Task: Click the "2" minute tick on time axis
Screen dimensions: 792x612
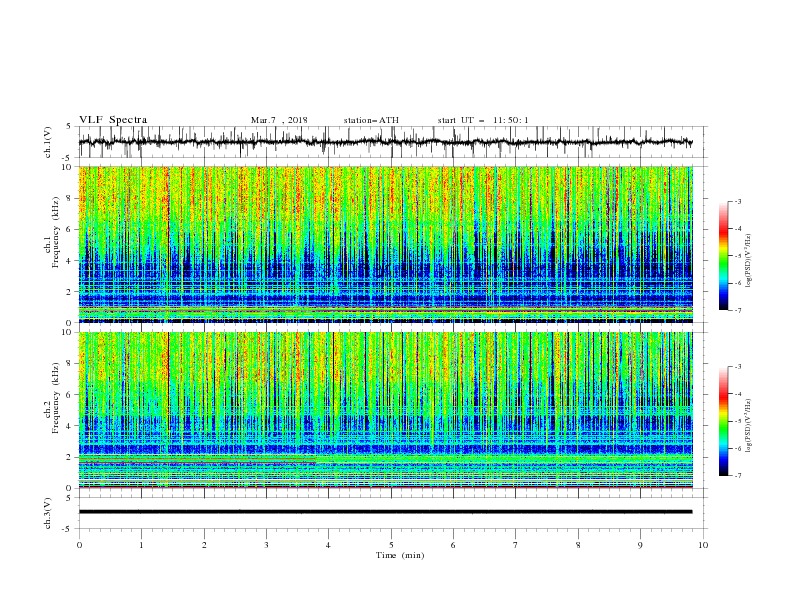Action: click(204, 545)
